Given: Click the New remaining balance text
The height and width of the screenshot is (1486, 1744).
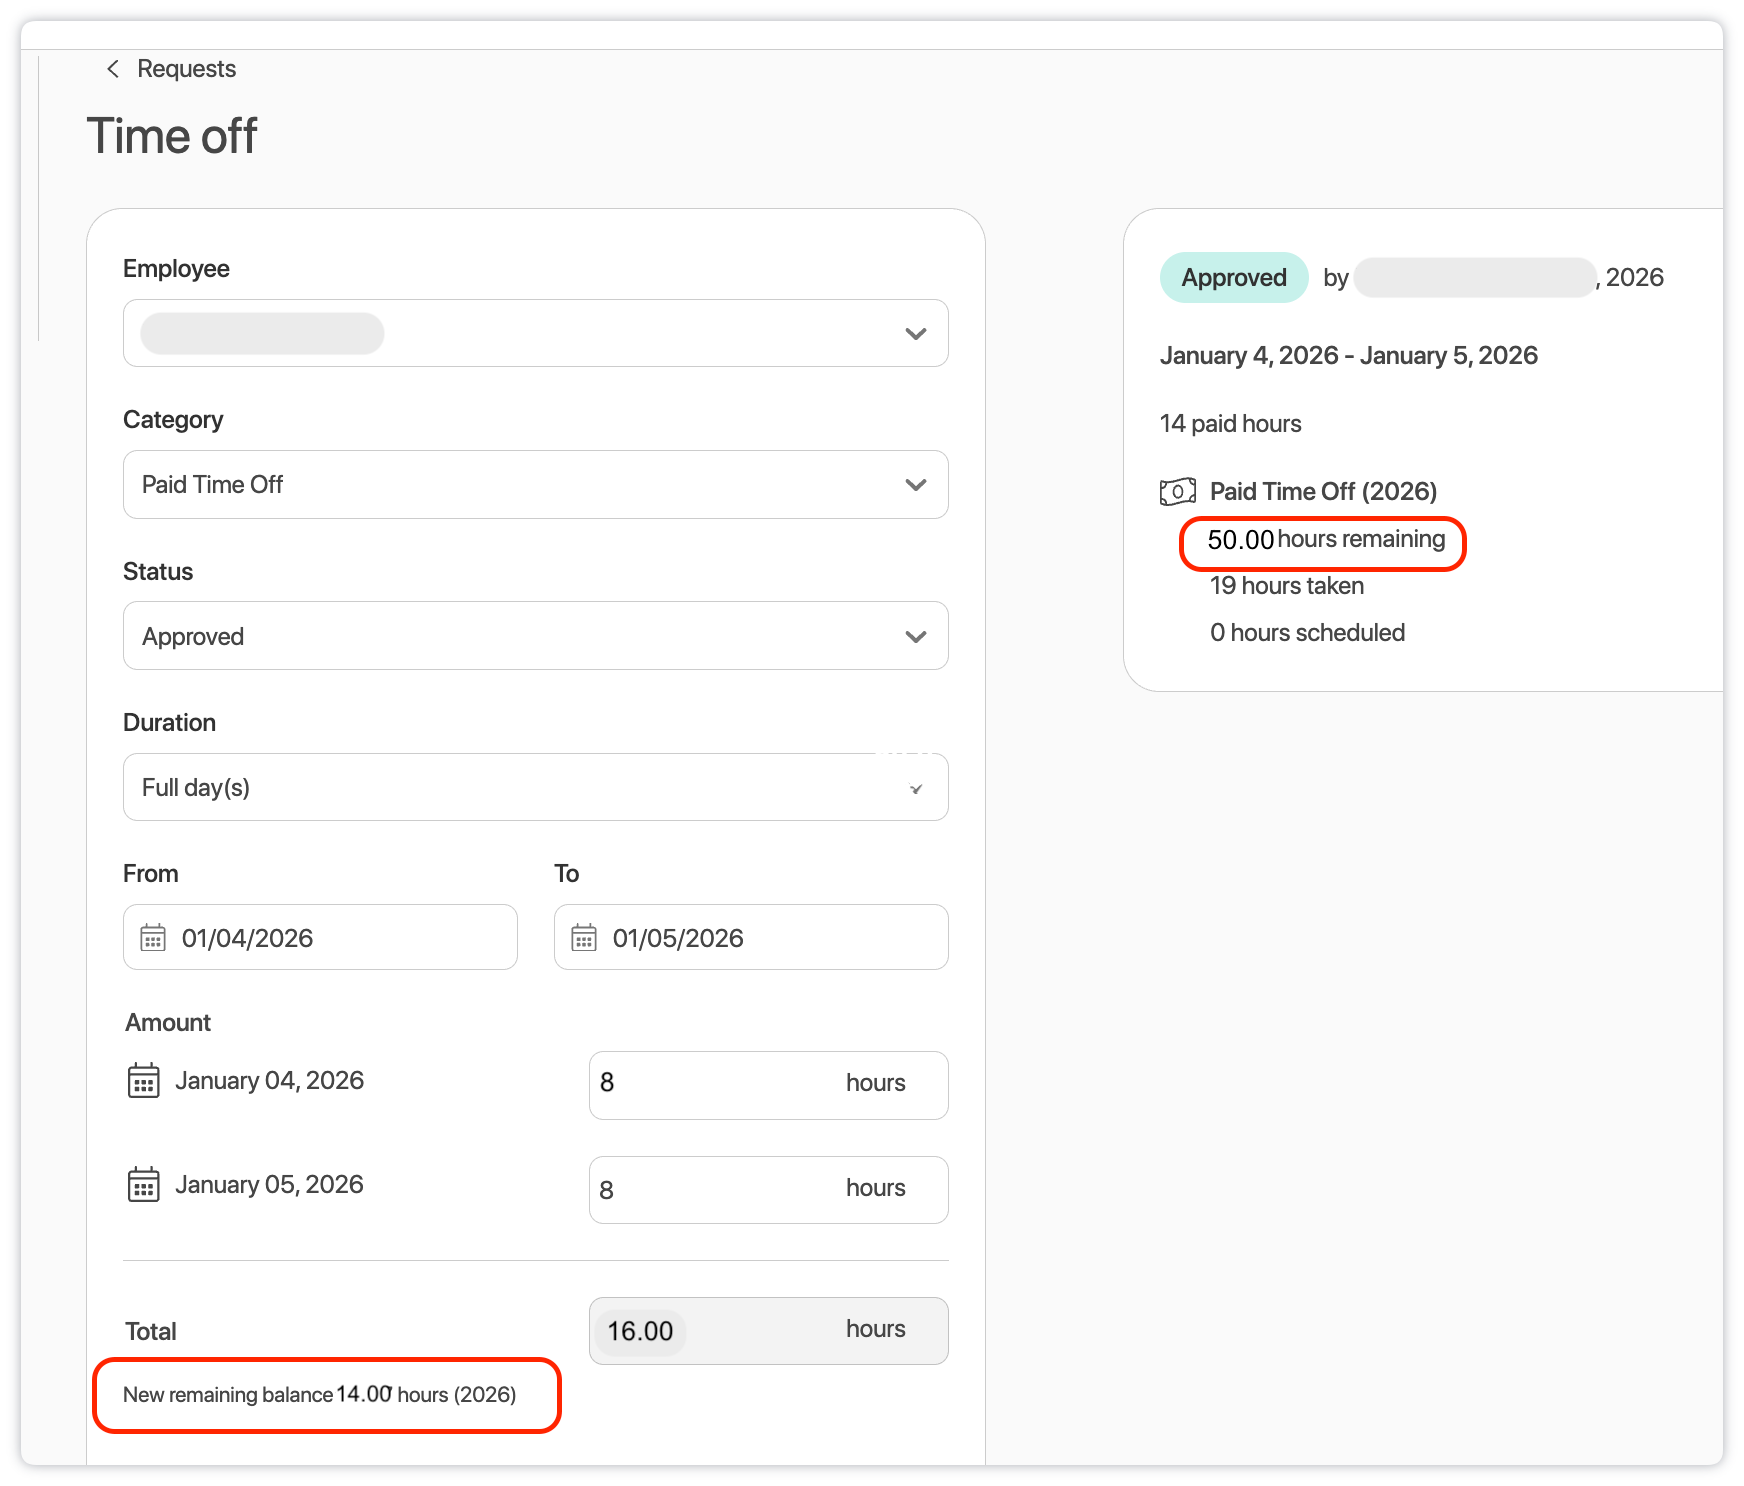Looking at the screenshot, I should (320, 1395).
